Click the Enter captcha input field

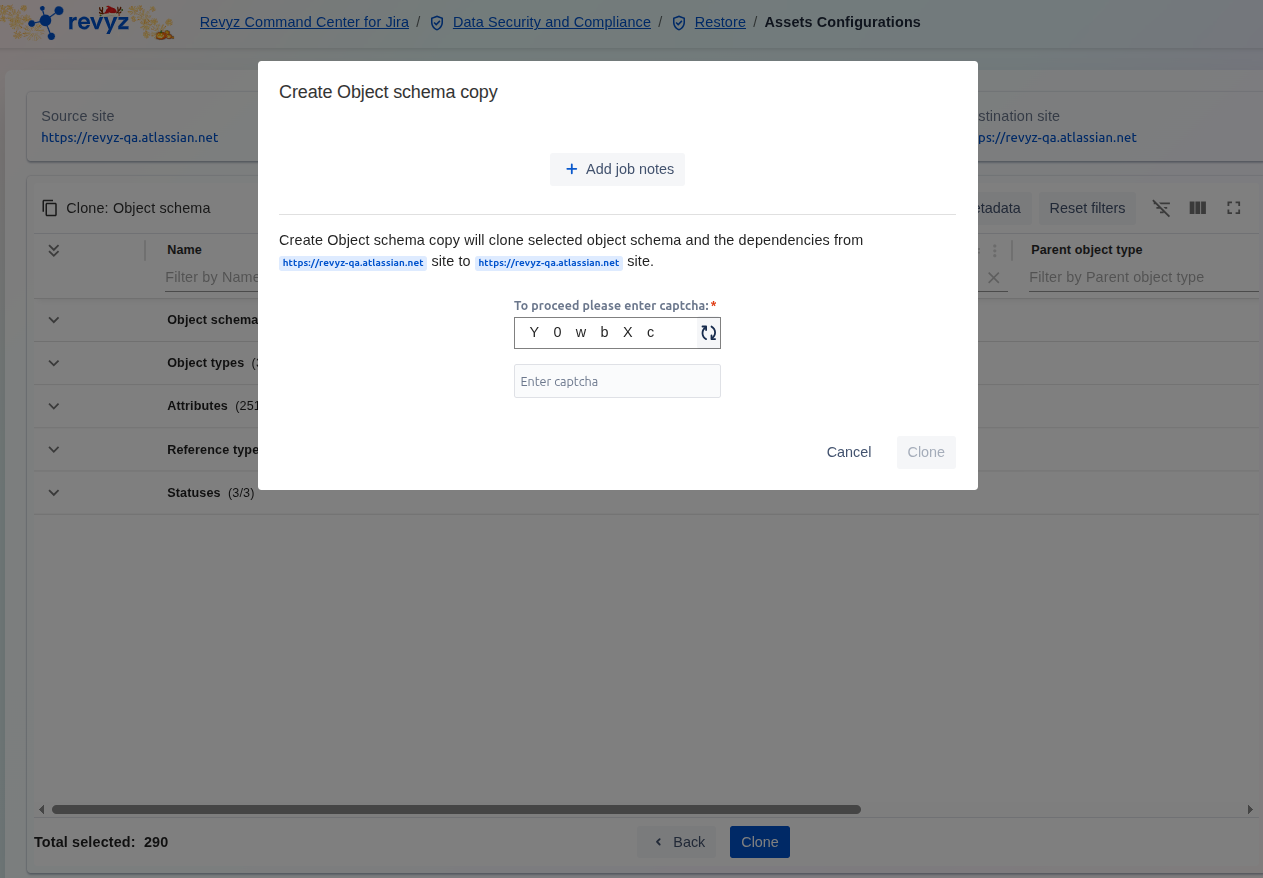pos(616,381)
